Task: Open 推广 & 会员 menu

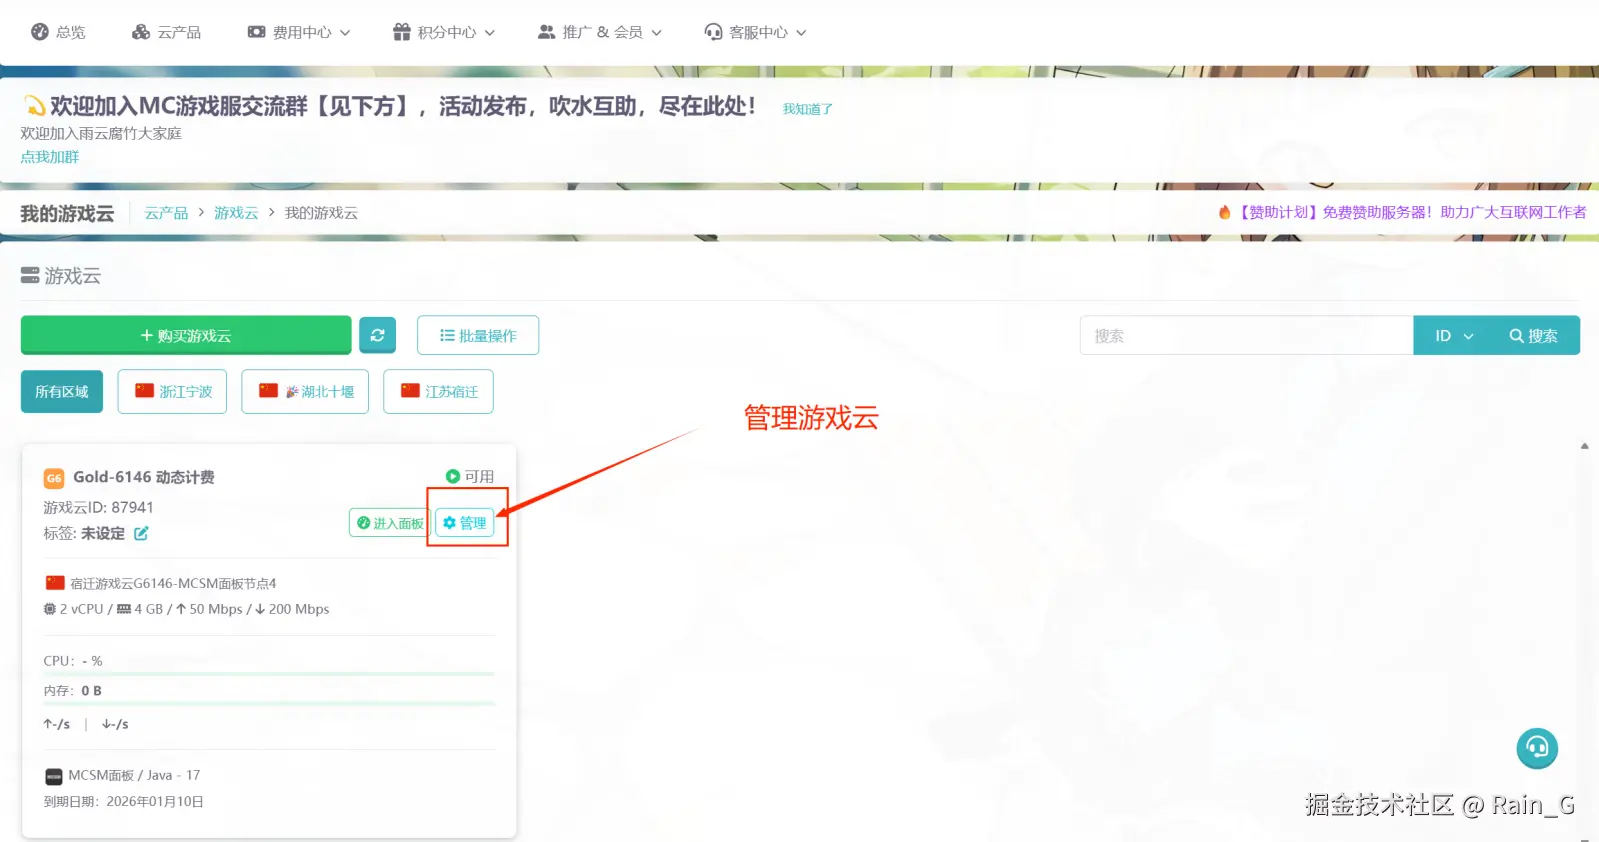Action: coord(600,32)
